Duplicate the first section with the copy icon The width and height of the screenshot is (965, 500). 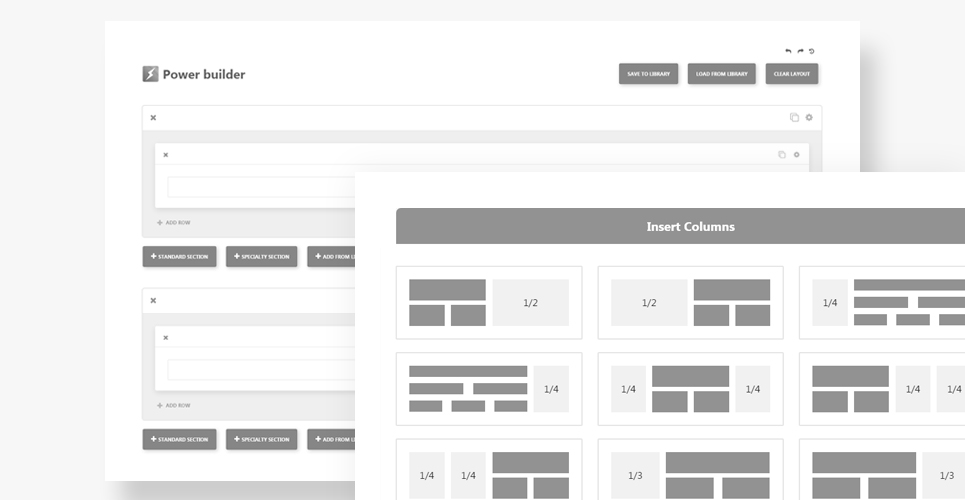(x=794, y=118)
